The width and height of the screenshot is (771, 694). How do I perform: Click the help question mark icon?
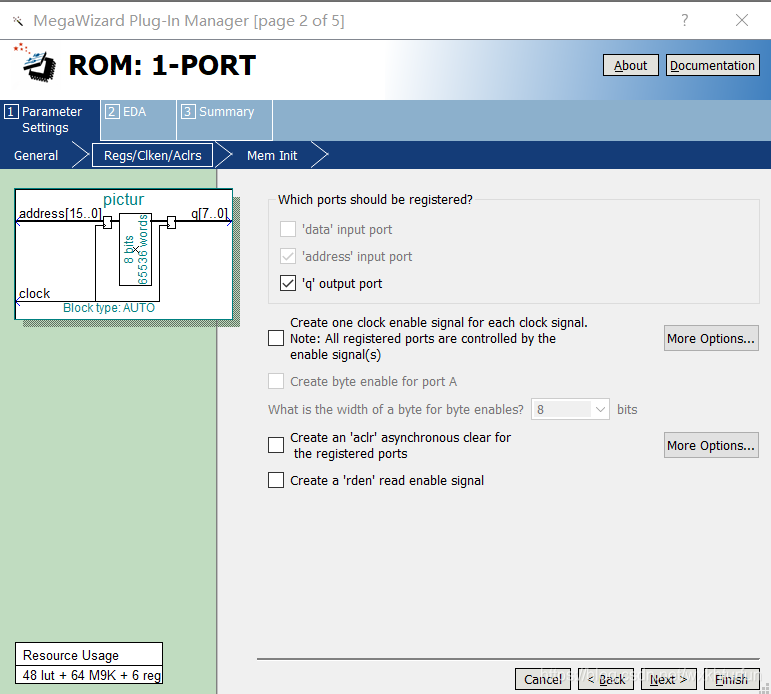coord(684,20)
